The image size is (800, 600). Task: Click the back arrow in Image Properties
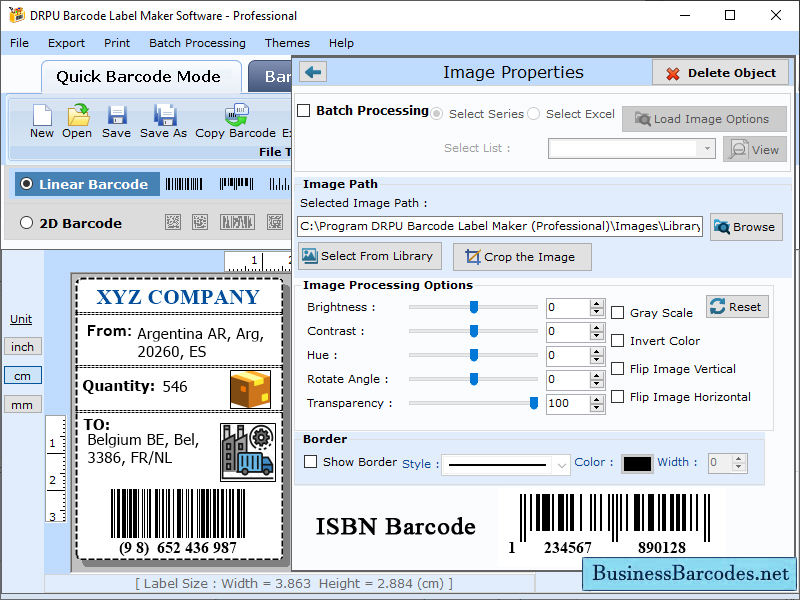pos(313,72)
